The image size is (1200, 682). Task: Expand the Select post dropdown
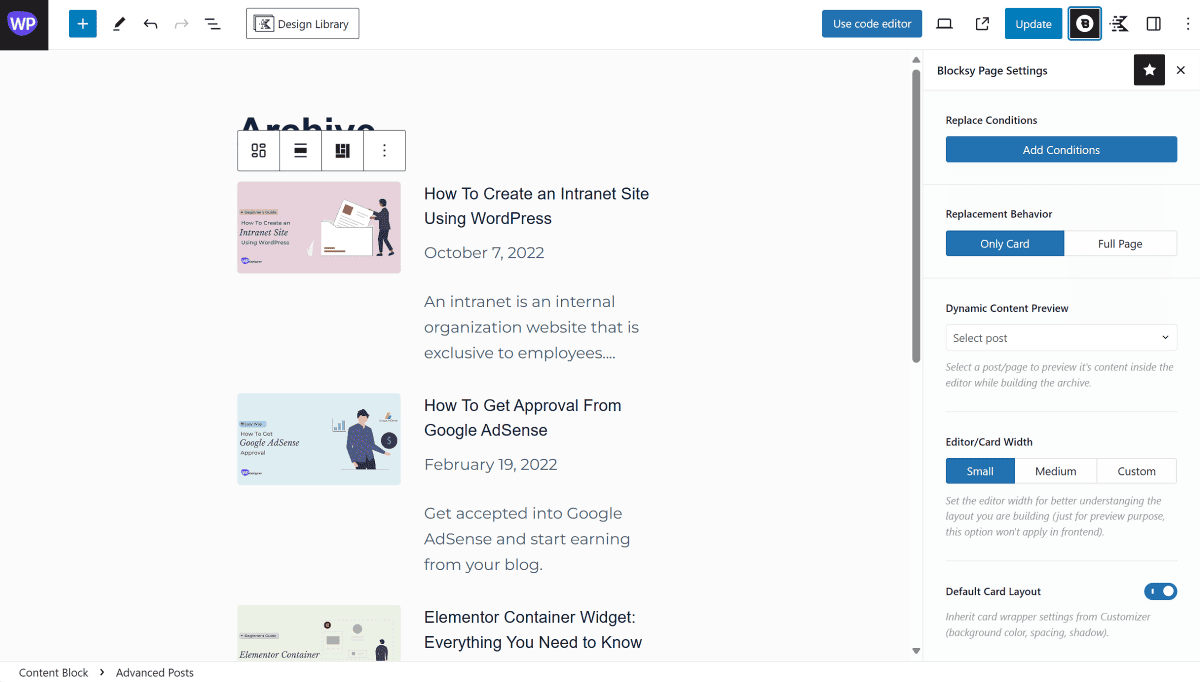1061,338
